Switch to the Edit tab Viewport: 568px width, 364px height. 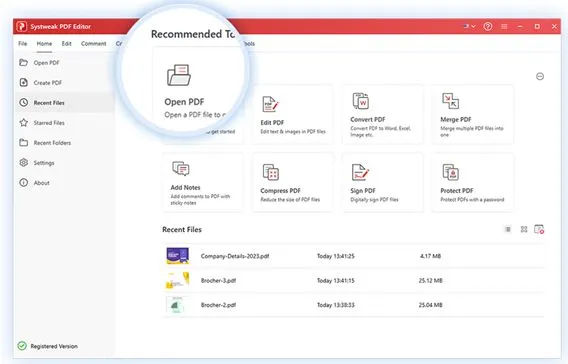(x=66, y=43)
